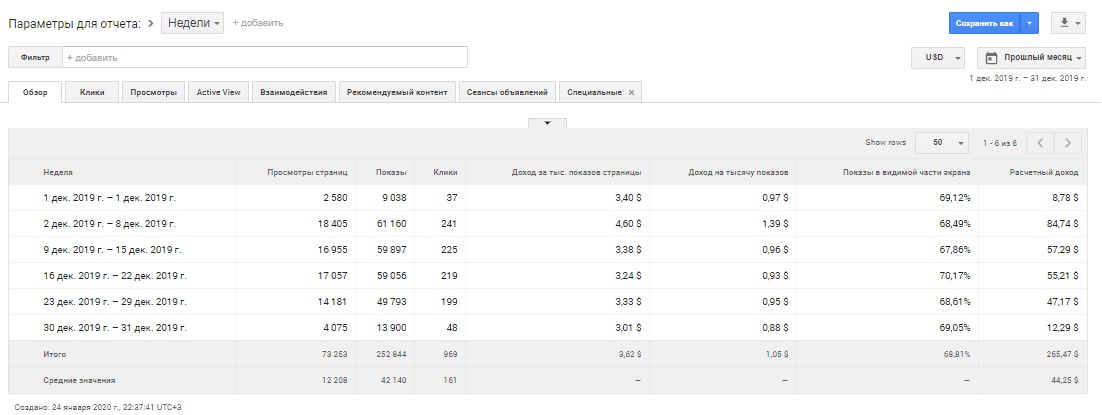Select the Сеансы объявлений tab
Viewport: 1102px width, 415px height.
pyautogui.click(x=507, y=92)
